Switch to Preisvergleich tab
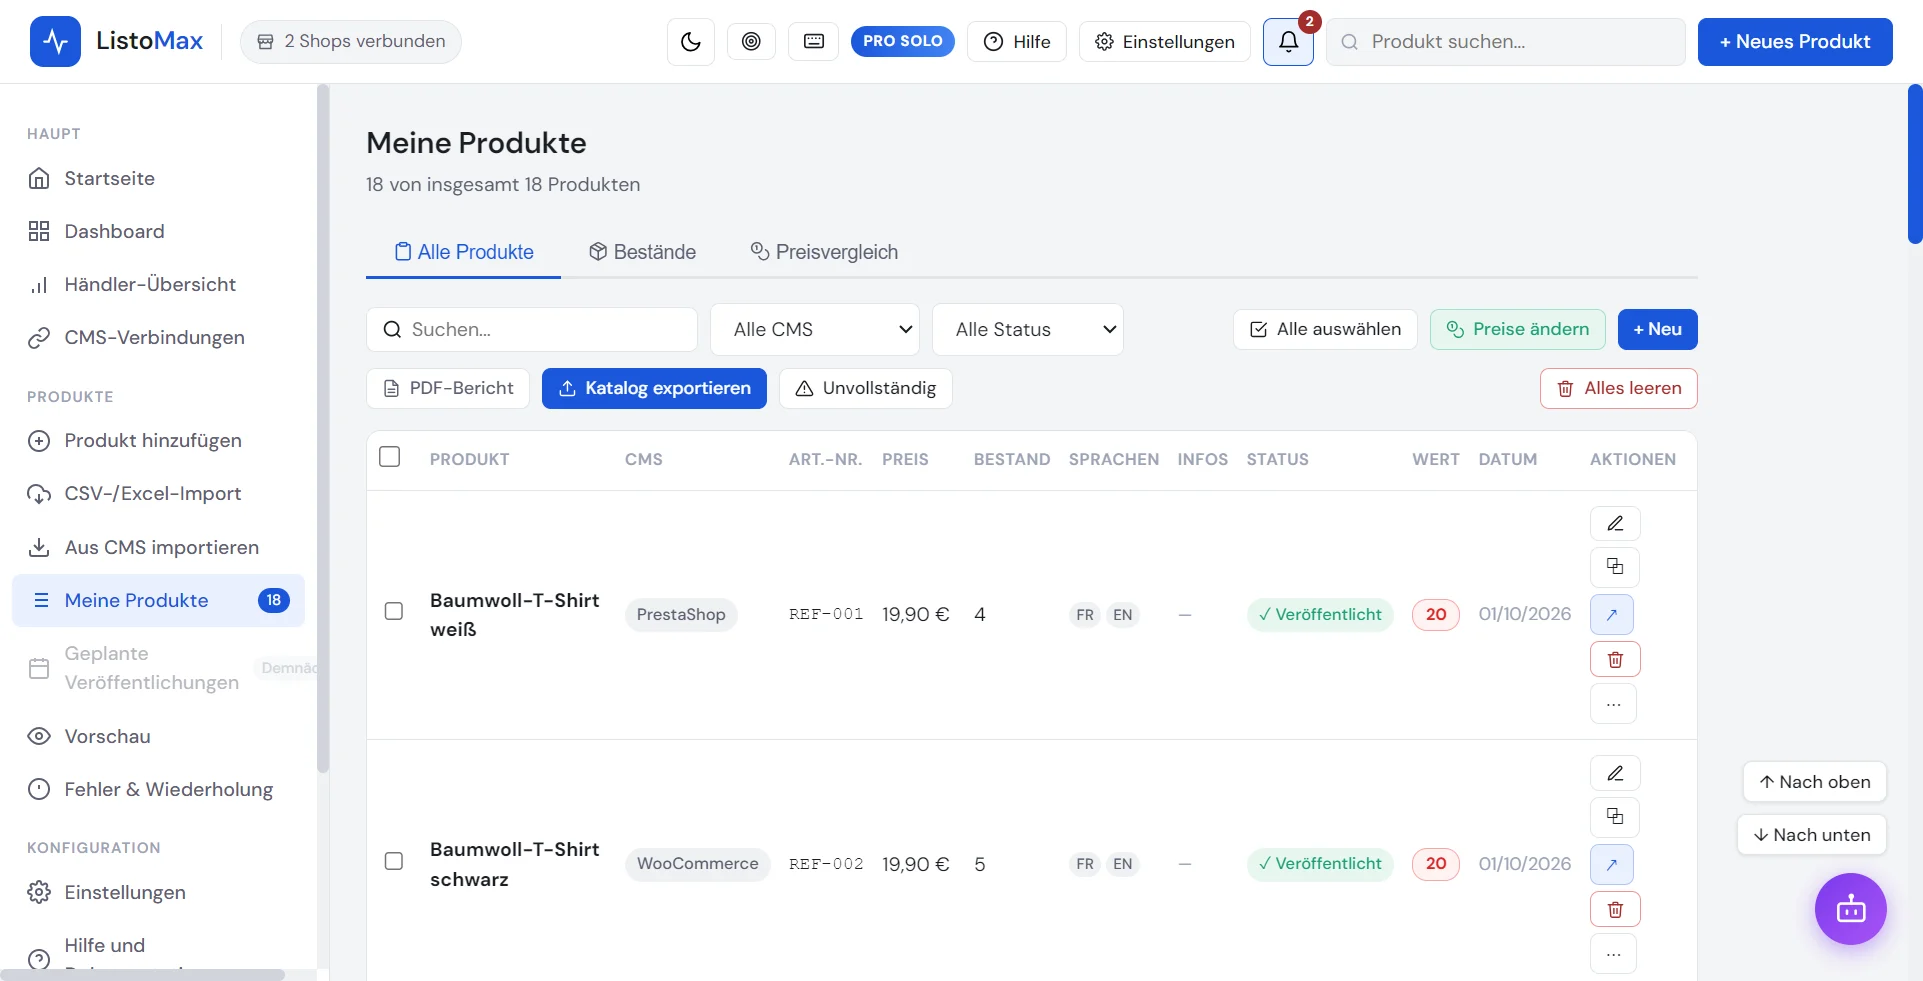Screen dimensions: 1923x981 pos(824,252)
